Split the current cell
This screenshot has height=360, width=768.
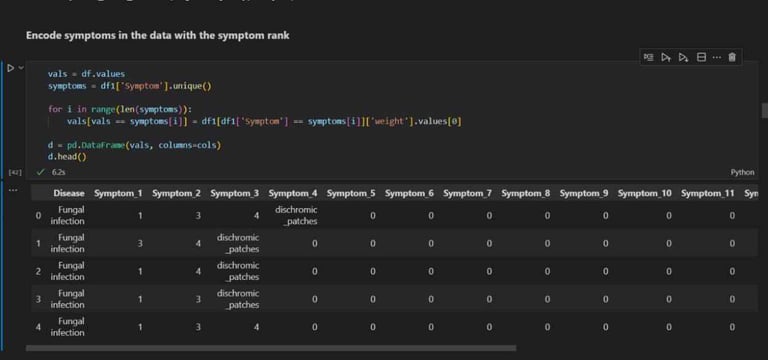tap(701, 57)
